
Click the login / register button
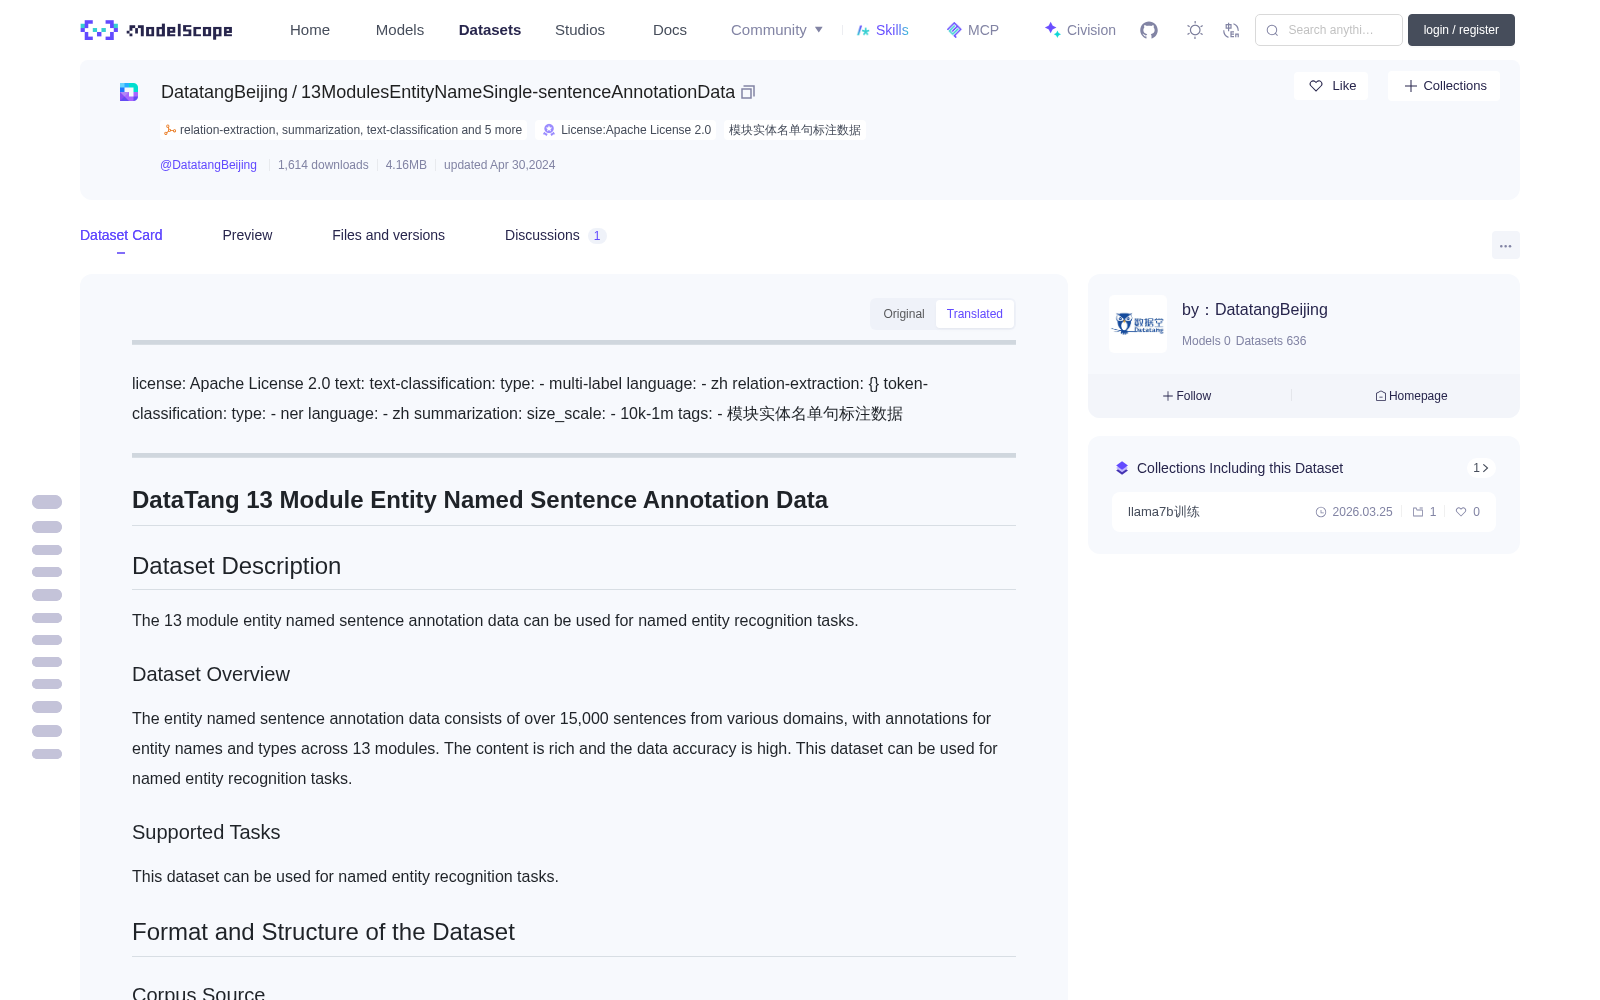(x=1461, y=30)
